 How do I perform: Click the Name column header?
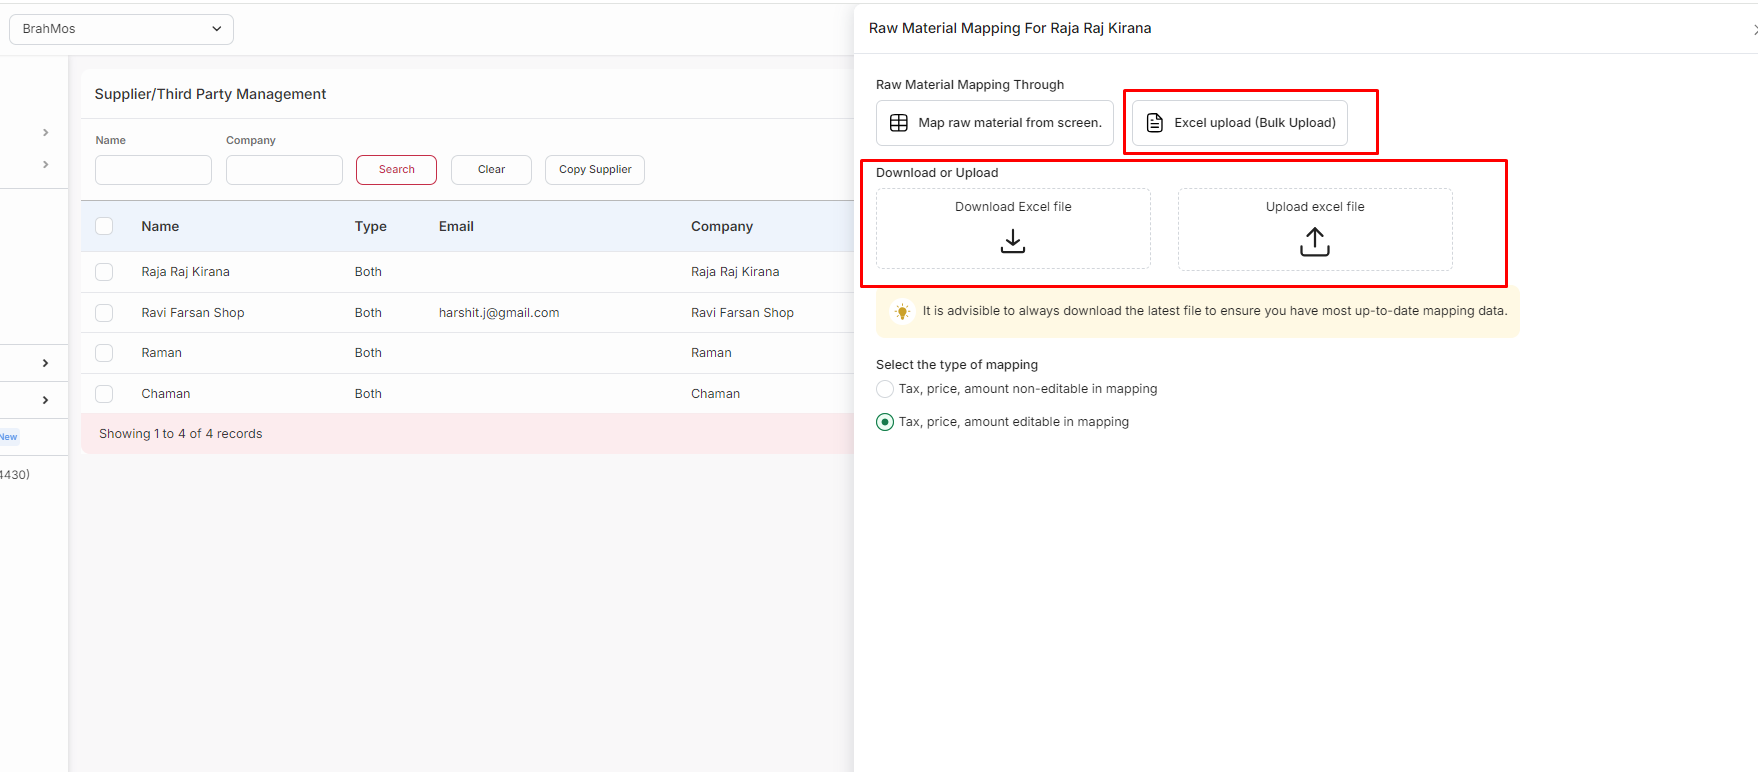point(160,227)
